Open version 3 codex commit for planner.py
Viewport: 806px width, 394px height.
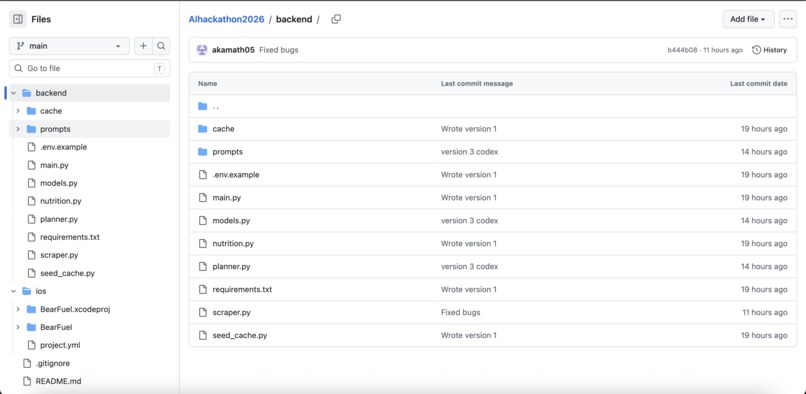(469, 267)
